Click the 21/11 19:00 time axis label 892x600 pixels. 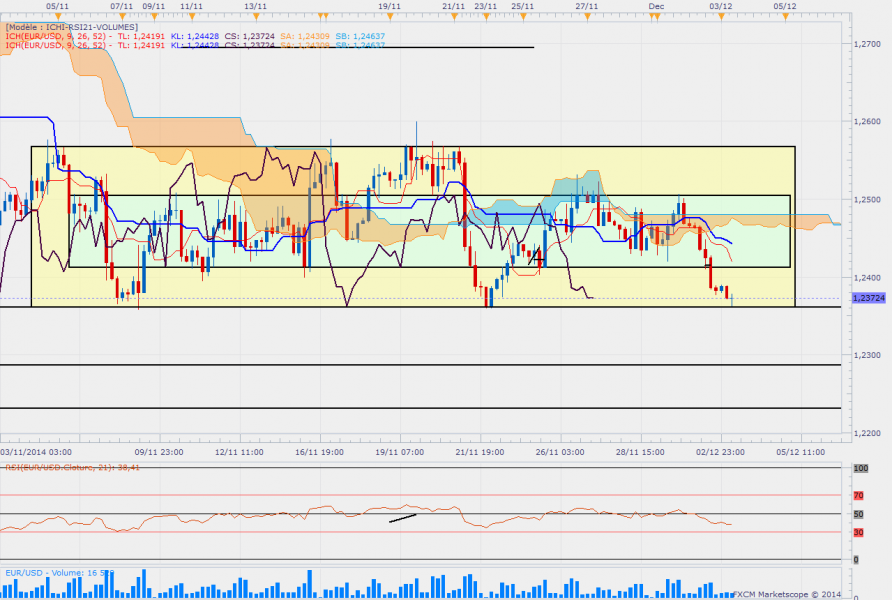(480, 452)
